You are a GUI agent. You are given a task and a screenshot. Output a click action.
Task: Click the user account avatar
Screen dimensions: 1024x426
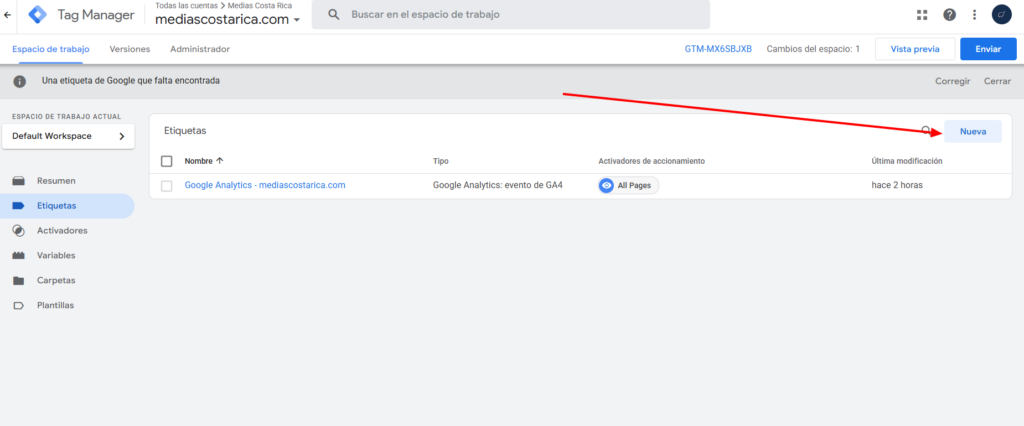(1002, 15)
